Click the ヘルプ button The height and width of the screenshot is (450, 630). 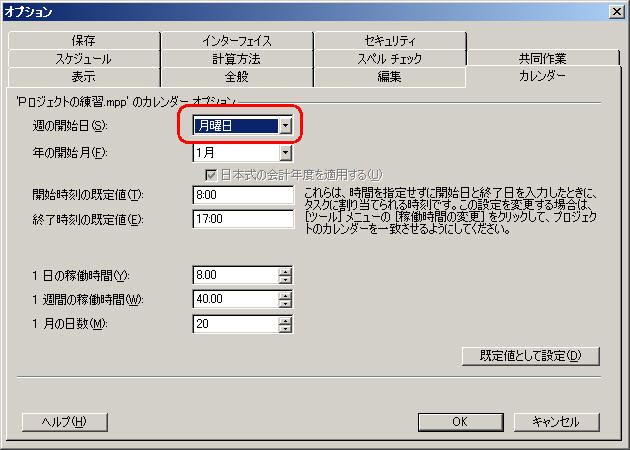(x=64, y=421)
